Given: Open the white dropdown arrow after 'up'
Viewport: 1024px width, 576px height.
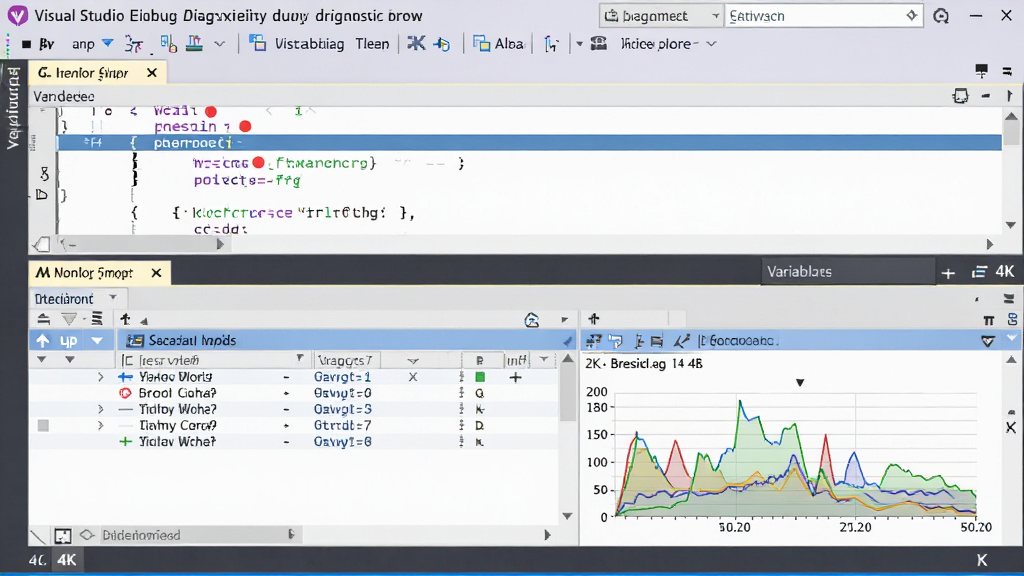Looking at the screenshot, I should coord(97,340).
